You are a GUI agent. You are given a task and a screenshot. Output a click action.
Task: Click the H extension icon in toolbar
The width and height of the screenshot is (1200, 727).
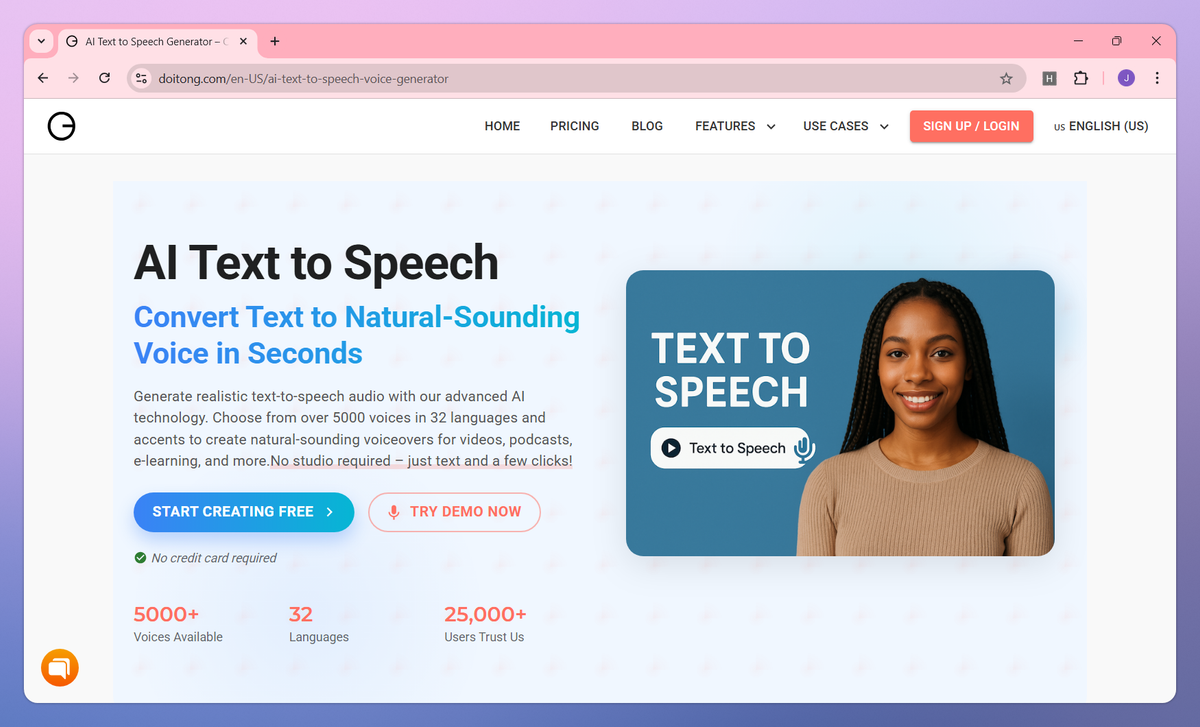click(x=1049, y=78)
